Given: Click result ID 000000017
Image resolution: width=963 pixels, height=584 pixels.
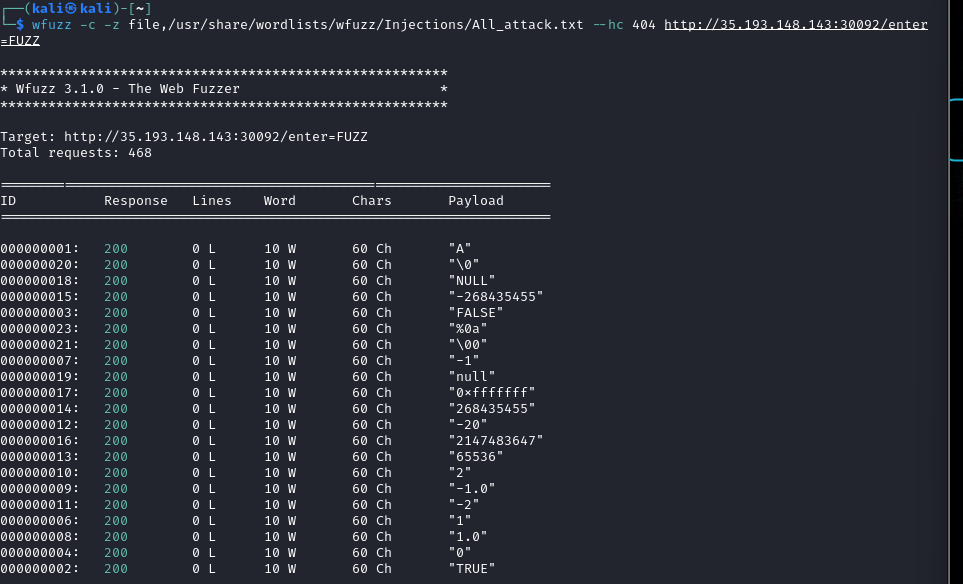Looking at the screenshot, I should point(40,392).
